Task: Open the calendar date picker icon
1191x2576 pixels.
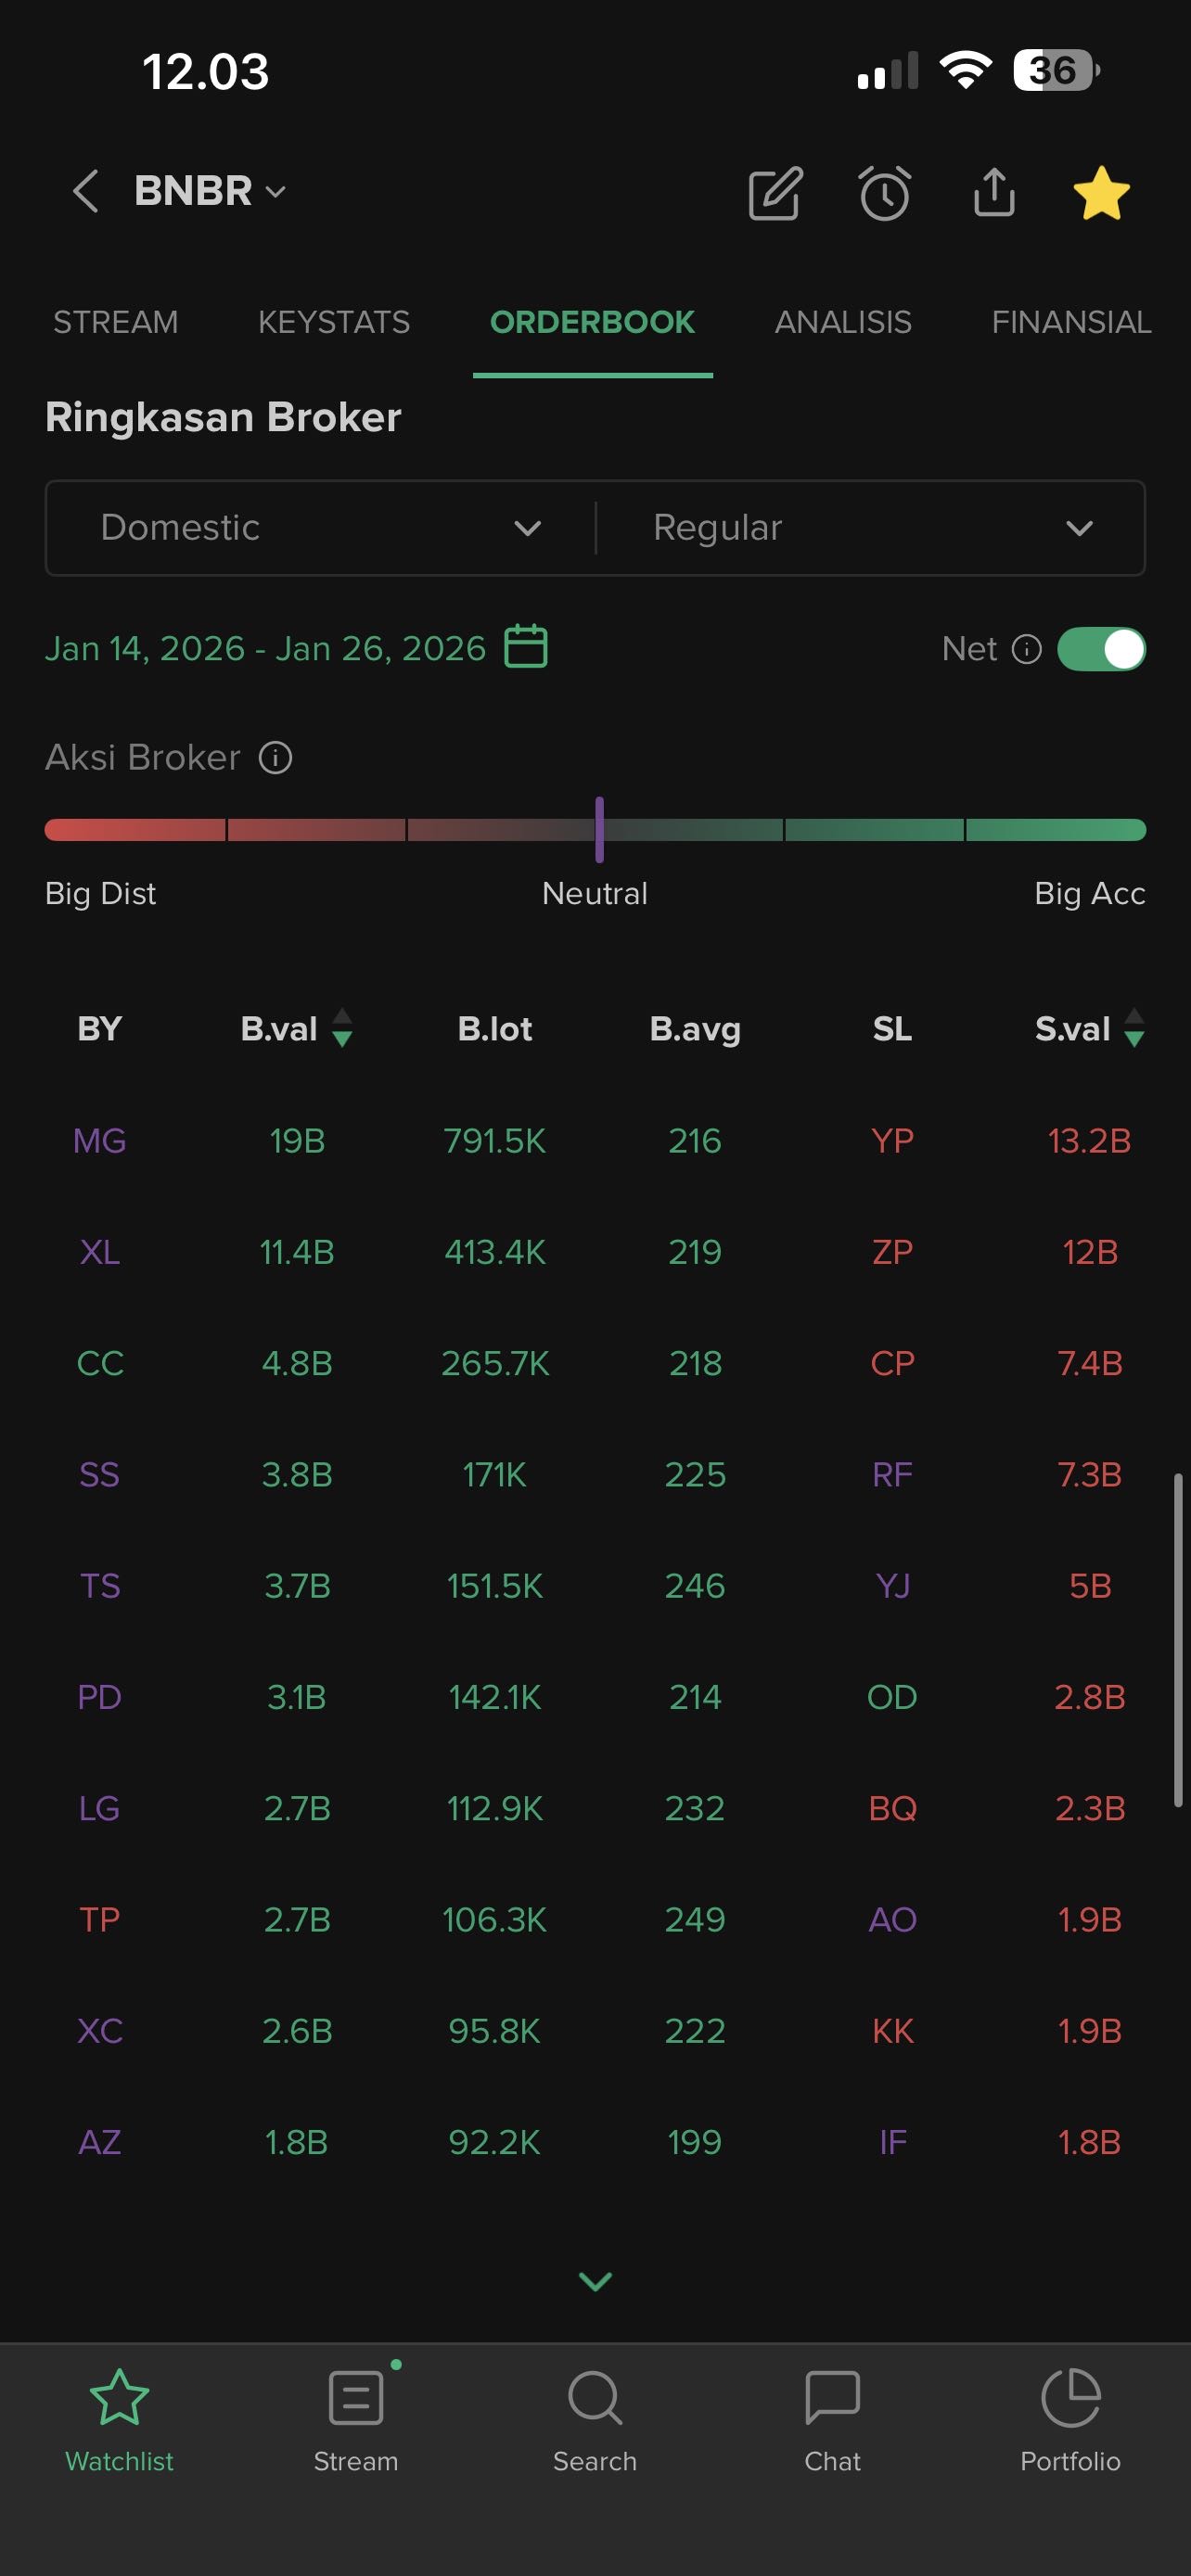Action: pyautogui.click(x=526, y=647)
